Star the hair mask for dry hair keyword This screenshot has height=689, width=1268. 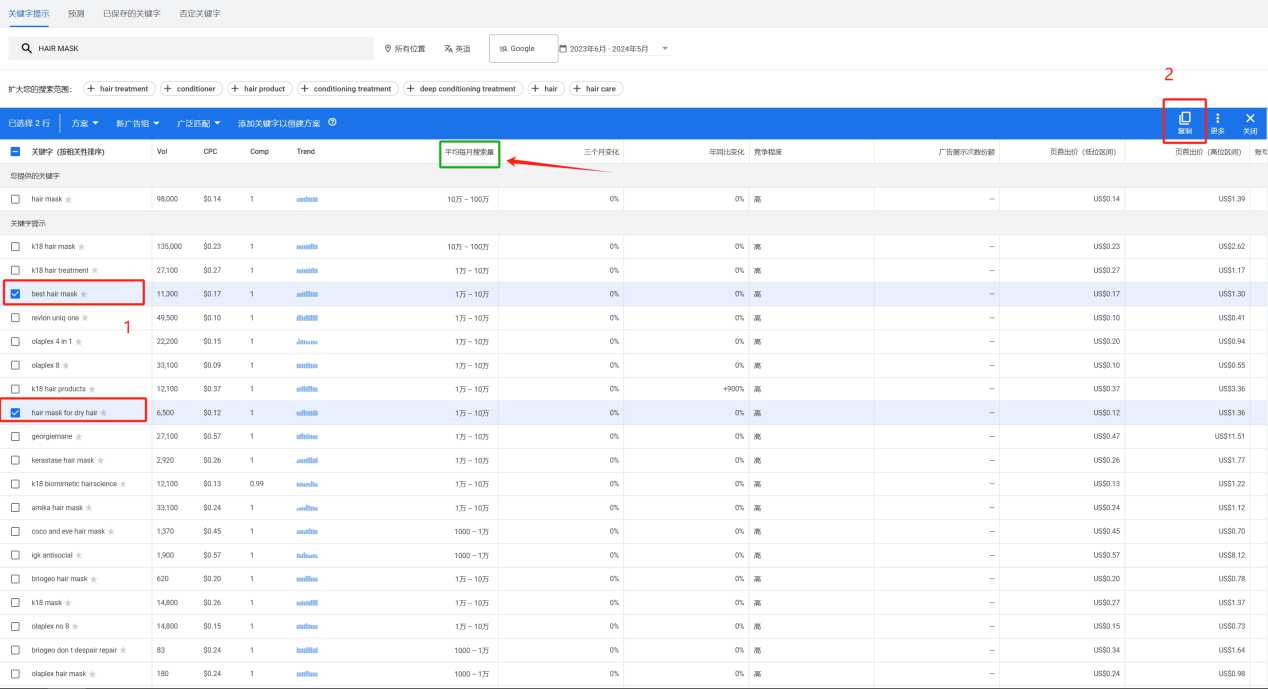pyautogui.click(x=103, y=413)
